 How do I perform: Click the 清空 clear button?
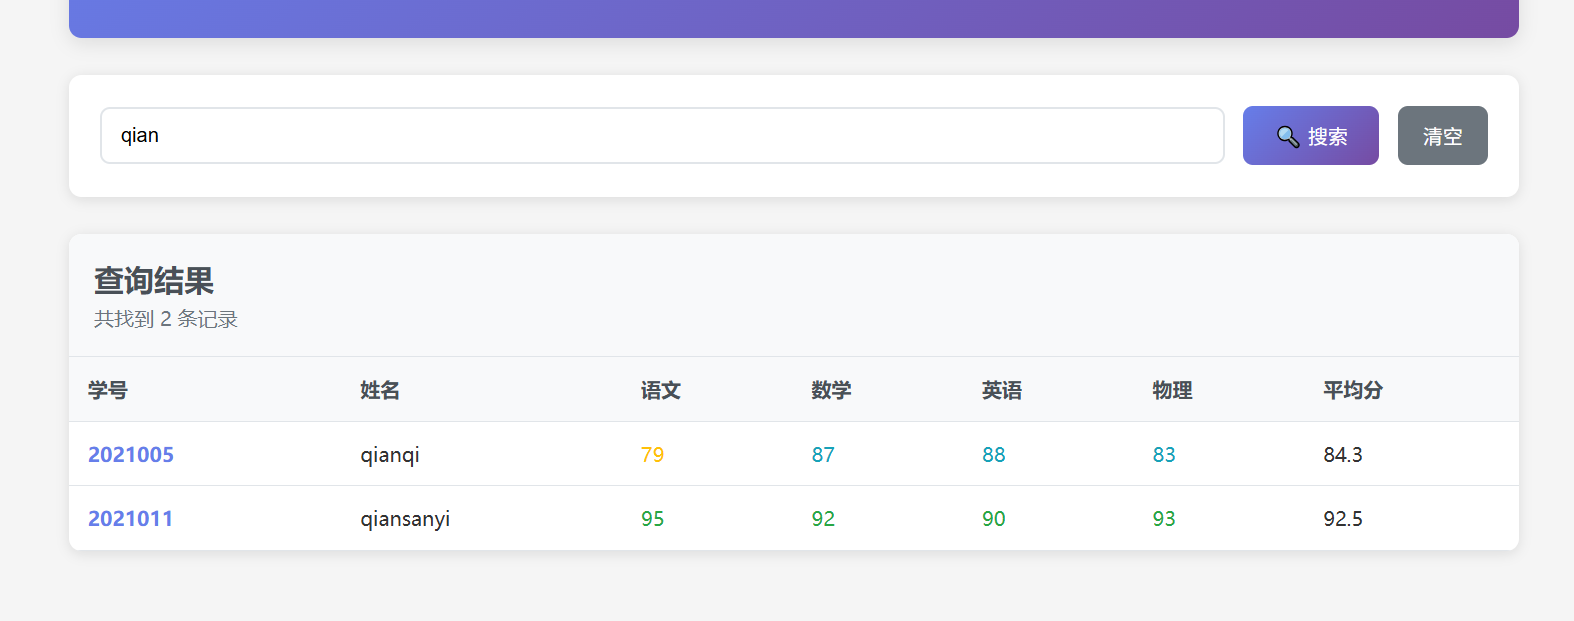tap(1442, 135)
